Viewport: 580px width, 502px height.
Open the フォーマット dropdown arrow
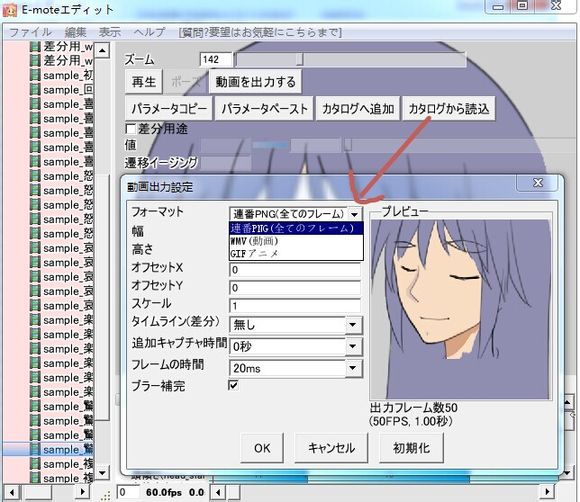(x=354, y=214)
